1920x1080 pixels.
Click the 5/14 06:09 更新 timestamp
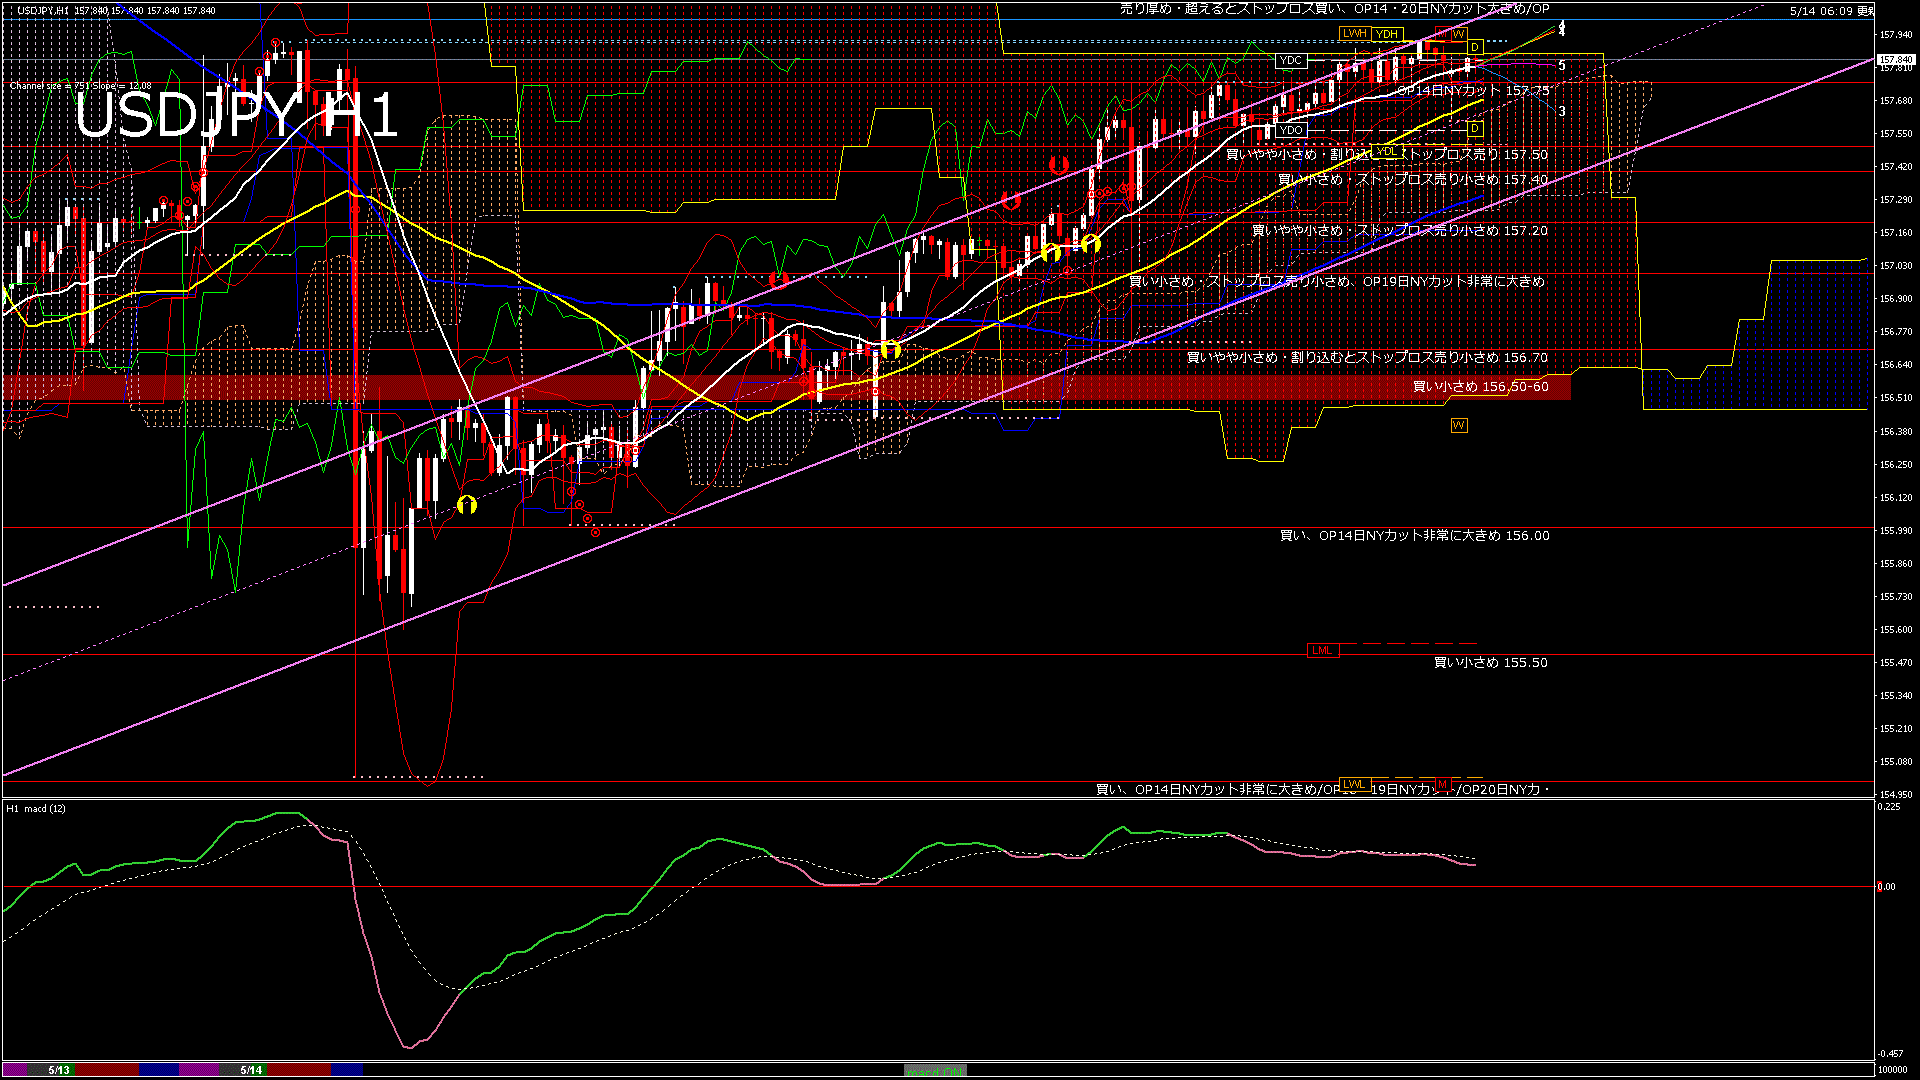coord(1832,11)
